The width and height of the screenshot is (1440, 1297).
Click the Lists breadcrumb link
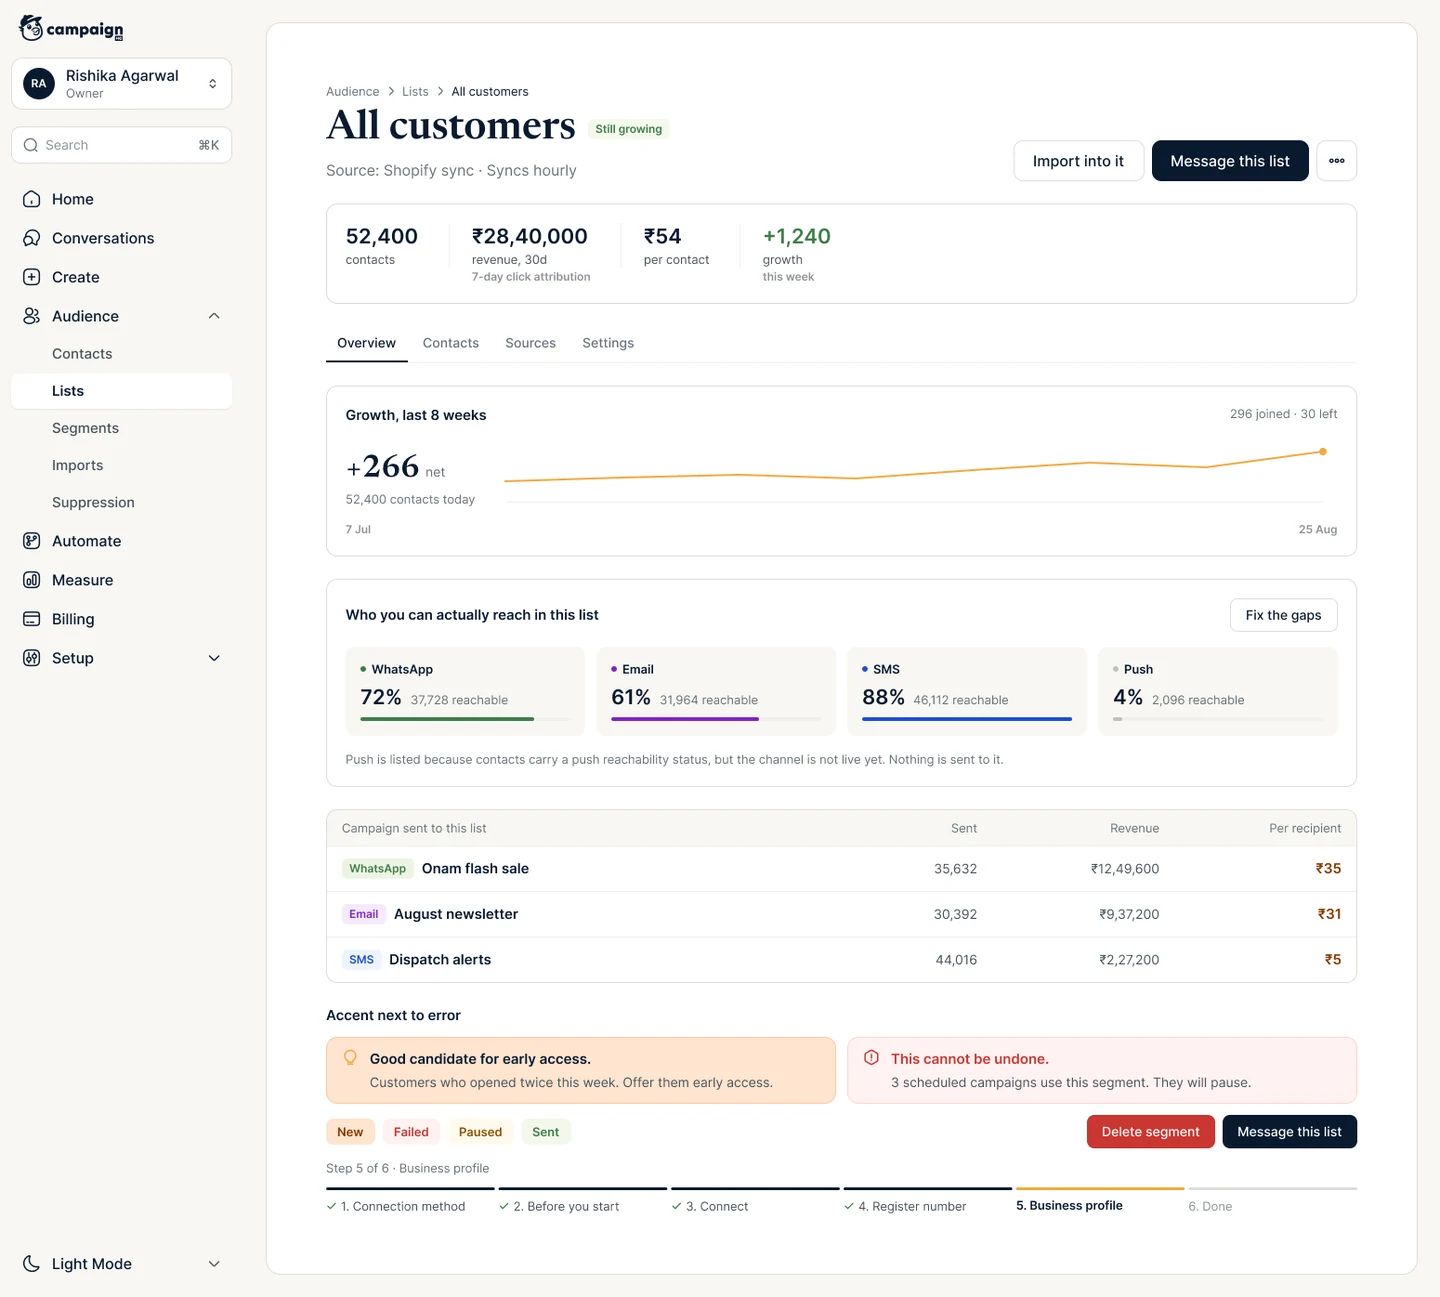point(415,91)
